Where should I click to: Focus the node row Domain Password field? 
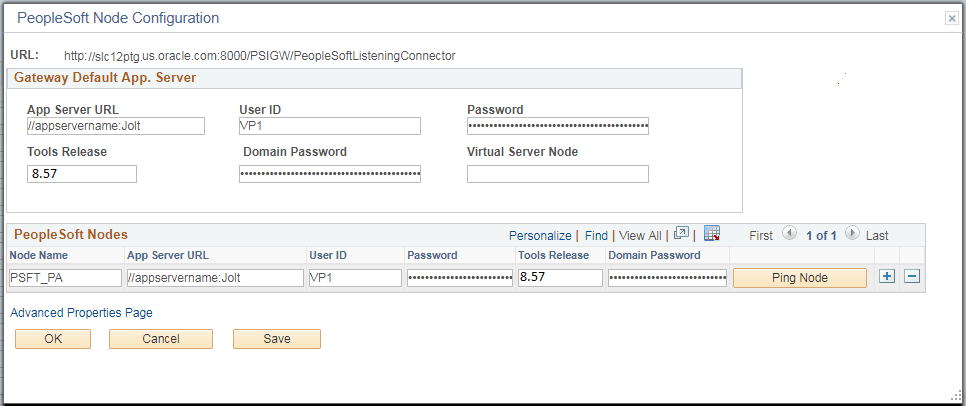click(x=667, y=278)
